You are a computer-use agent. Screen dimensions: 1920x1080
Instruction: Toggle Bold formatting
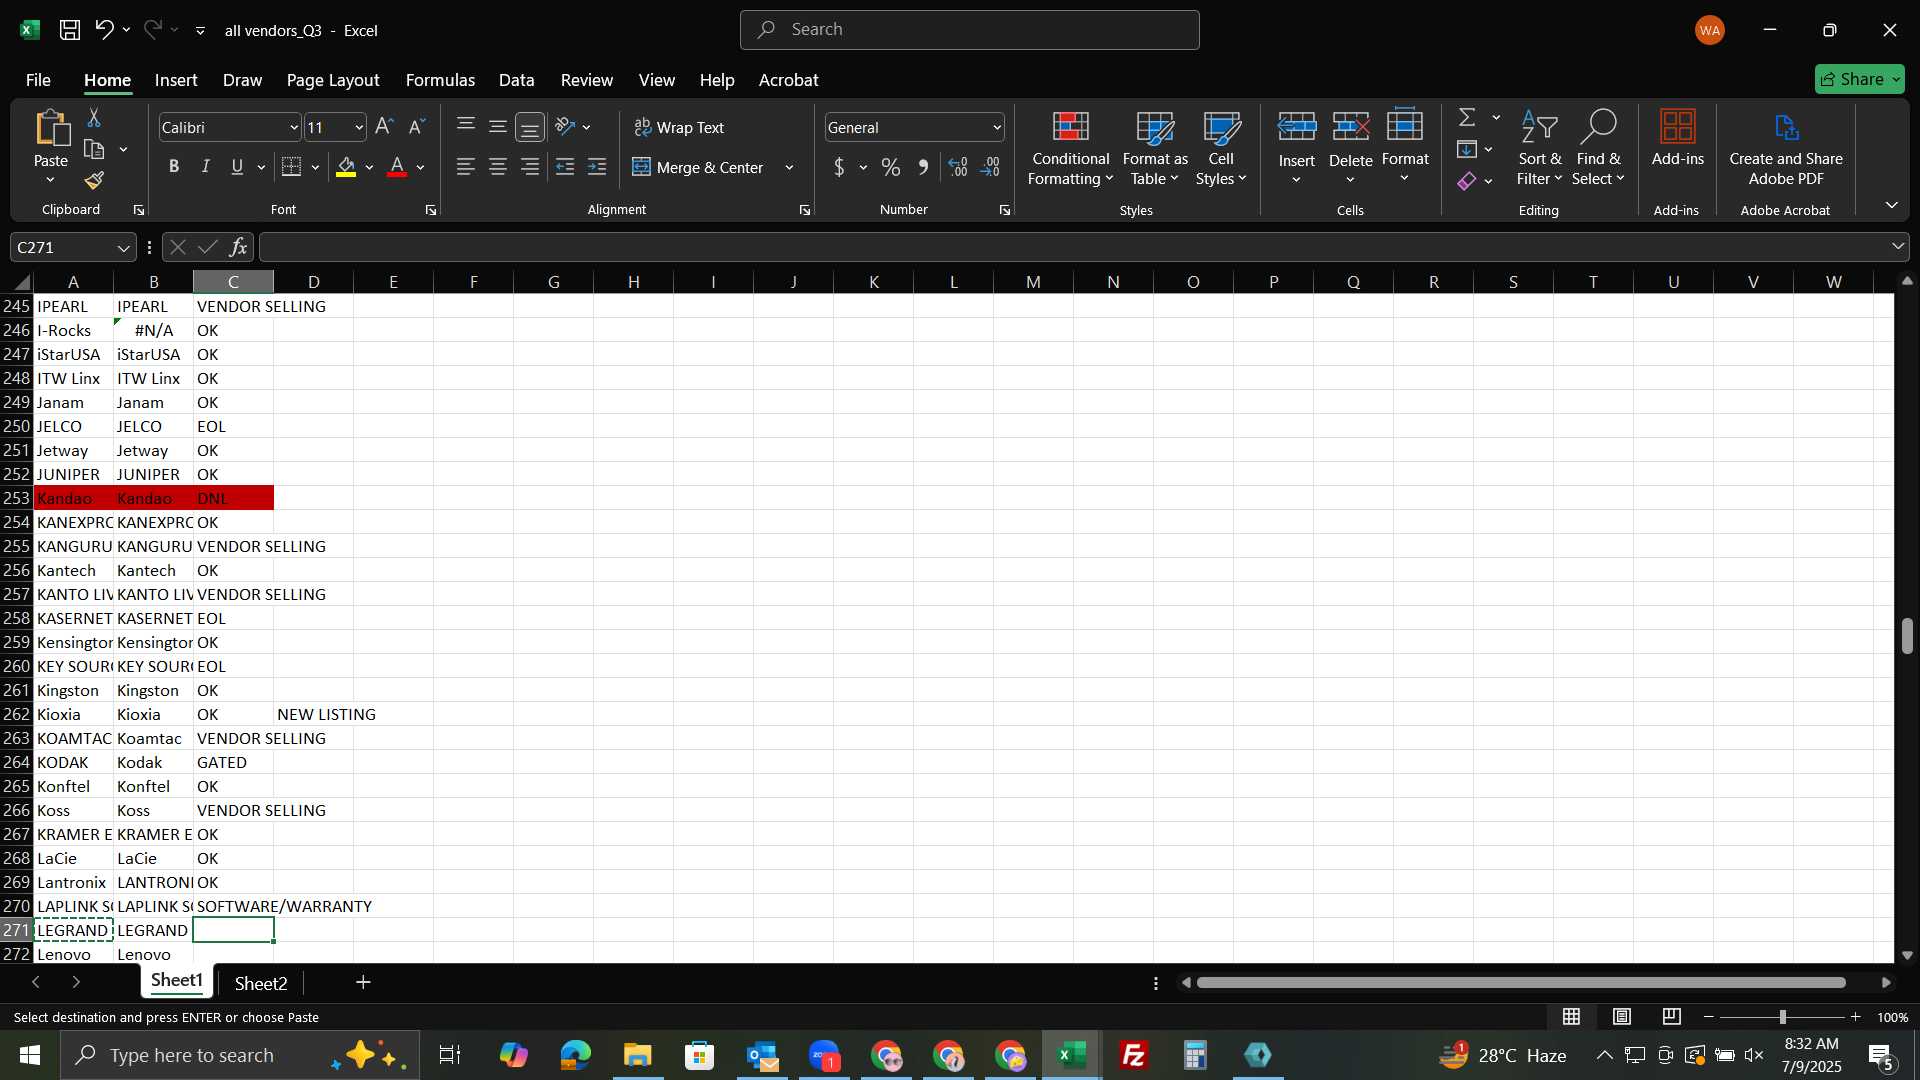[174, 167]
